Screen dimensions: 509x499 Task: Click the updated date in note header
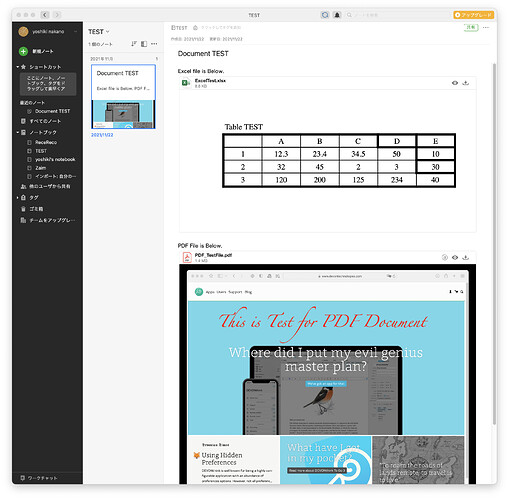point(226,39)
